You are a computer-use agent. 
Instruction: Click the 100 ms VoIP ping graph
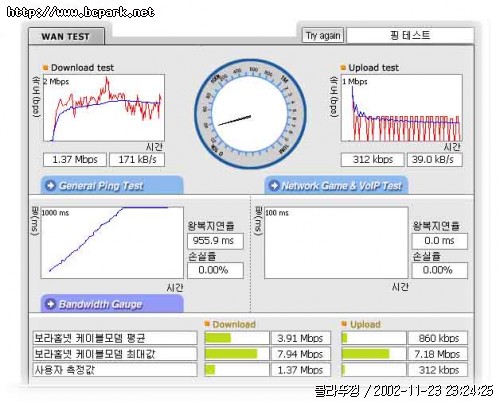click(x=336, y=243)
